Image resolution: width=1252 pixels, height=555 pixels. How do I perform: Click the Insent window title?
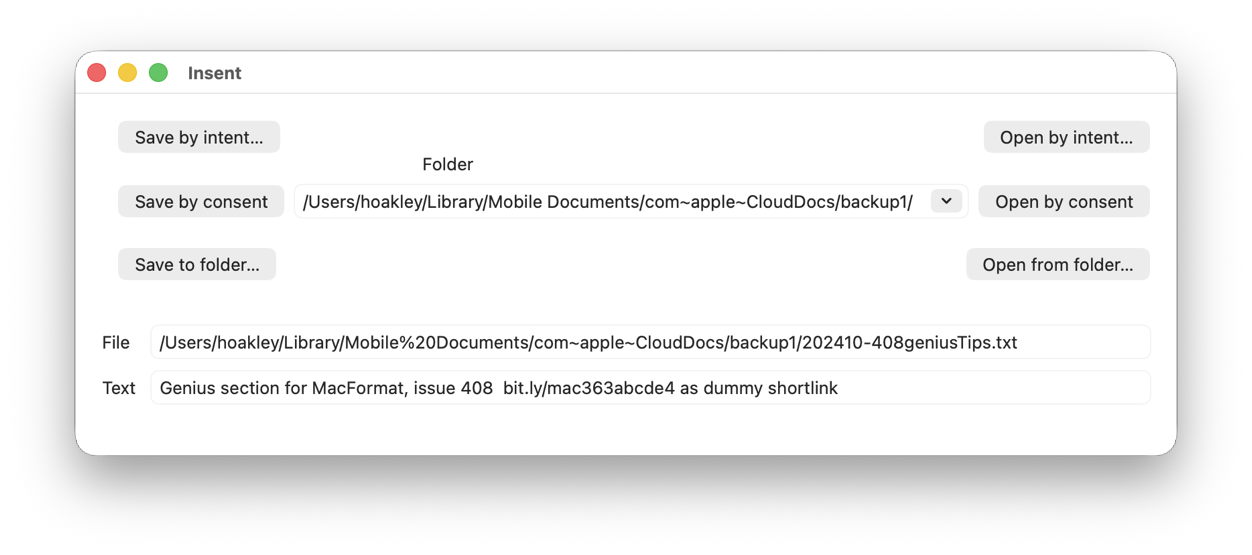(x=214, y=73)
